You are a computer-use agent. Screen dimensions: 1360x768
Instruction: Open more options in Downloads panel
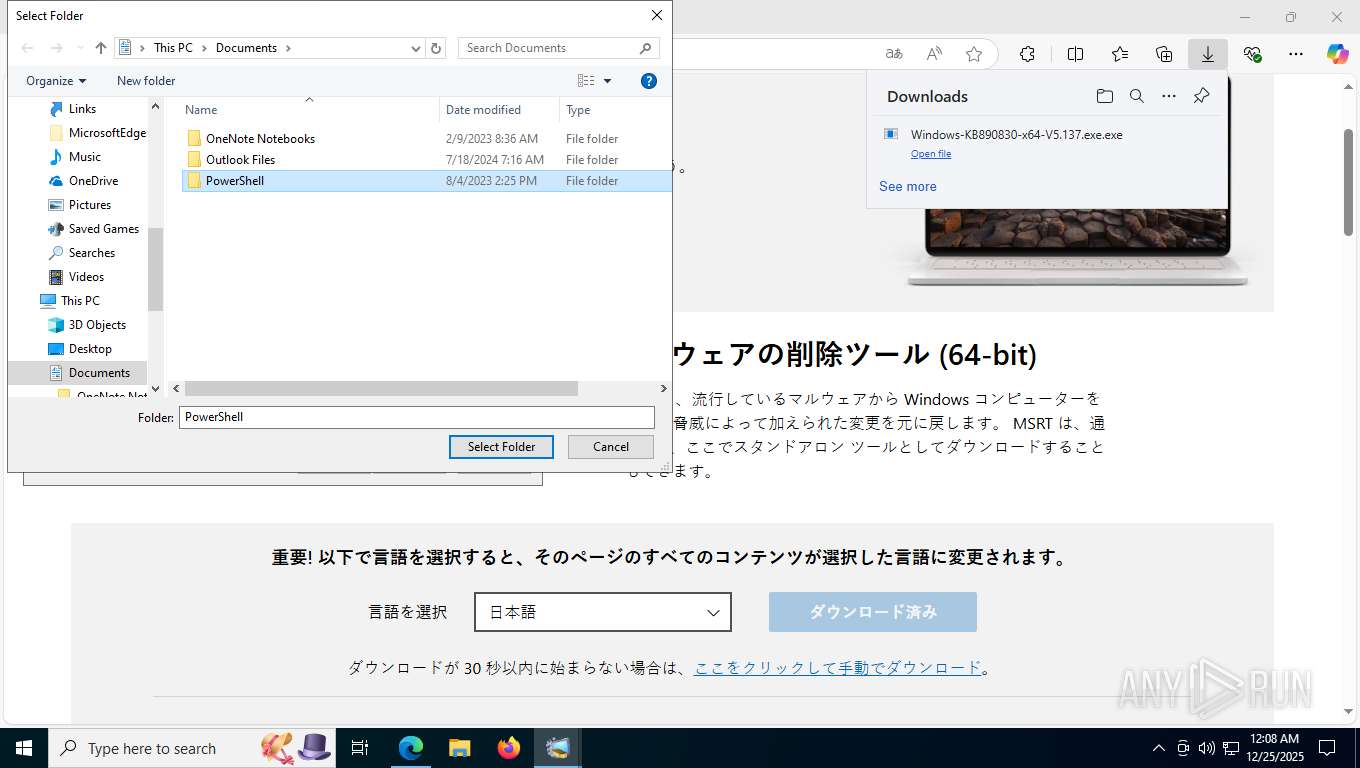coord(1169,96)
